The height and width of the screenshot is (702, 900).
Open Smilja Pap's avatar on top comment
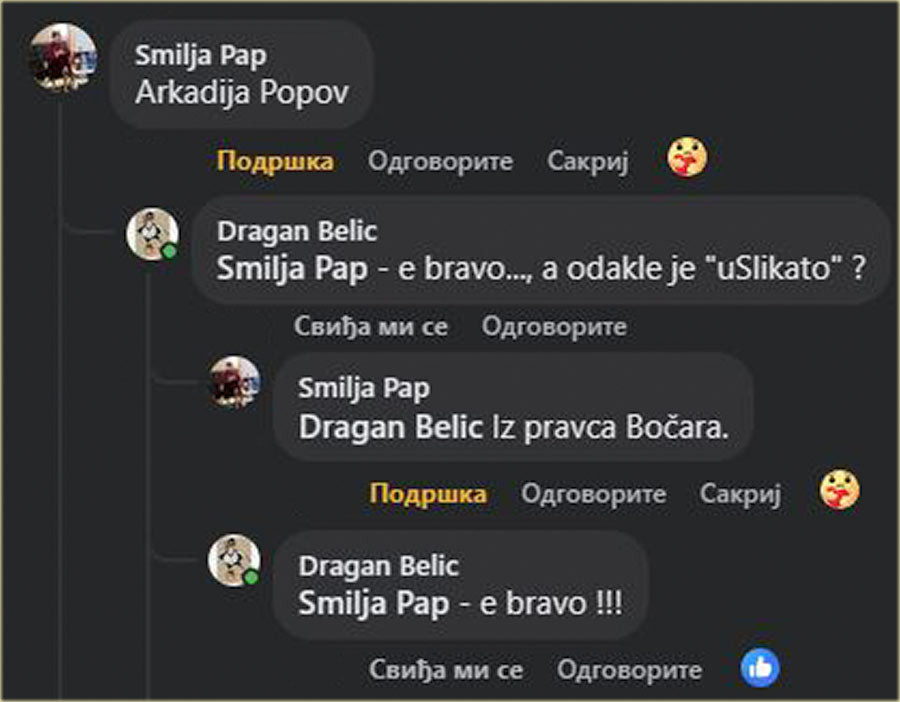click(x=63, y=57)
